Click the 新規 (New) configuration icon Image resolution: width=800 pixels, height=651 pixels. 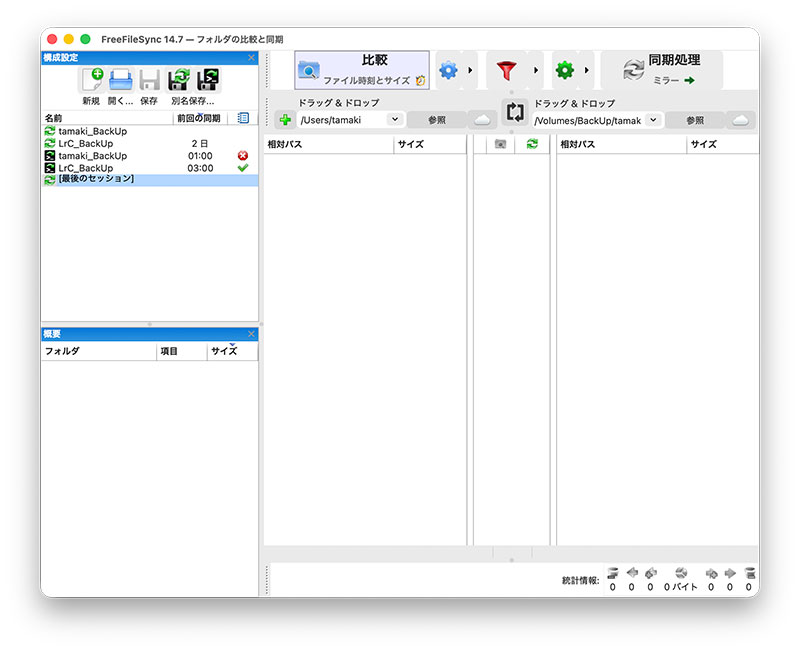tap(92, 81)
